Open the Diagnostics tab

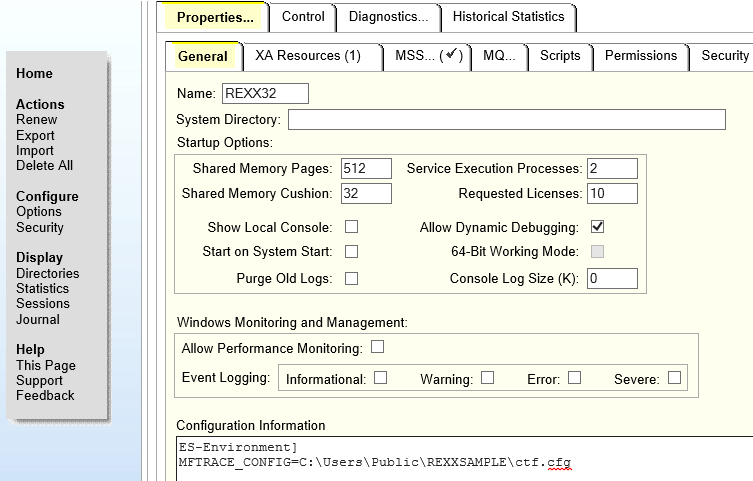tap(388, 17)
